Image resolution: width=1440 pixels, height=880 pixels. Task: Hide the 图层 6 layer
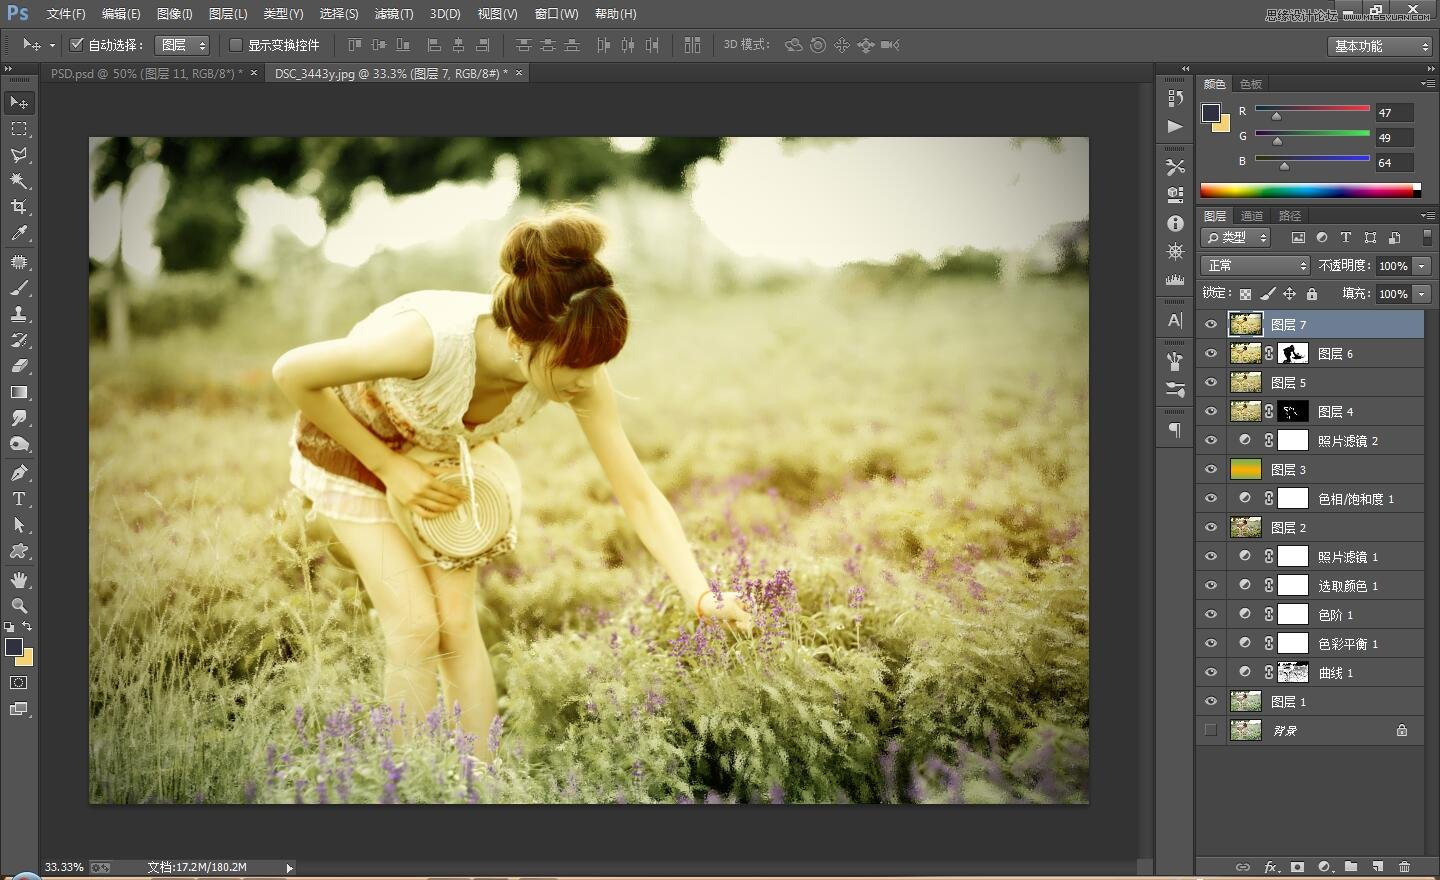(x=1210, y=353)
